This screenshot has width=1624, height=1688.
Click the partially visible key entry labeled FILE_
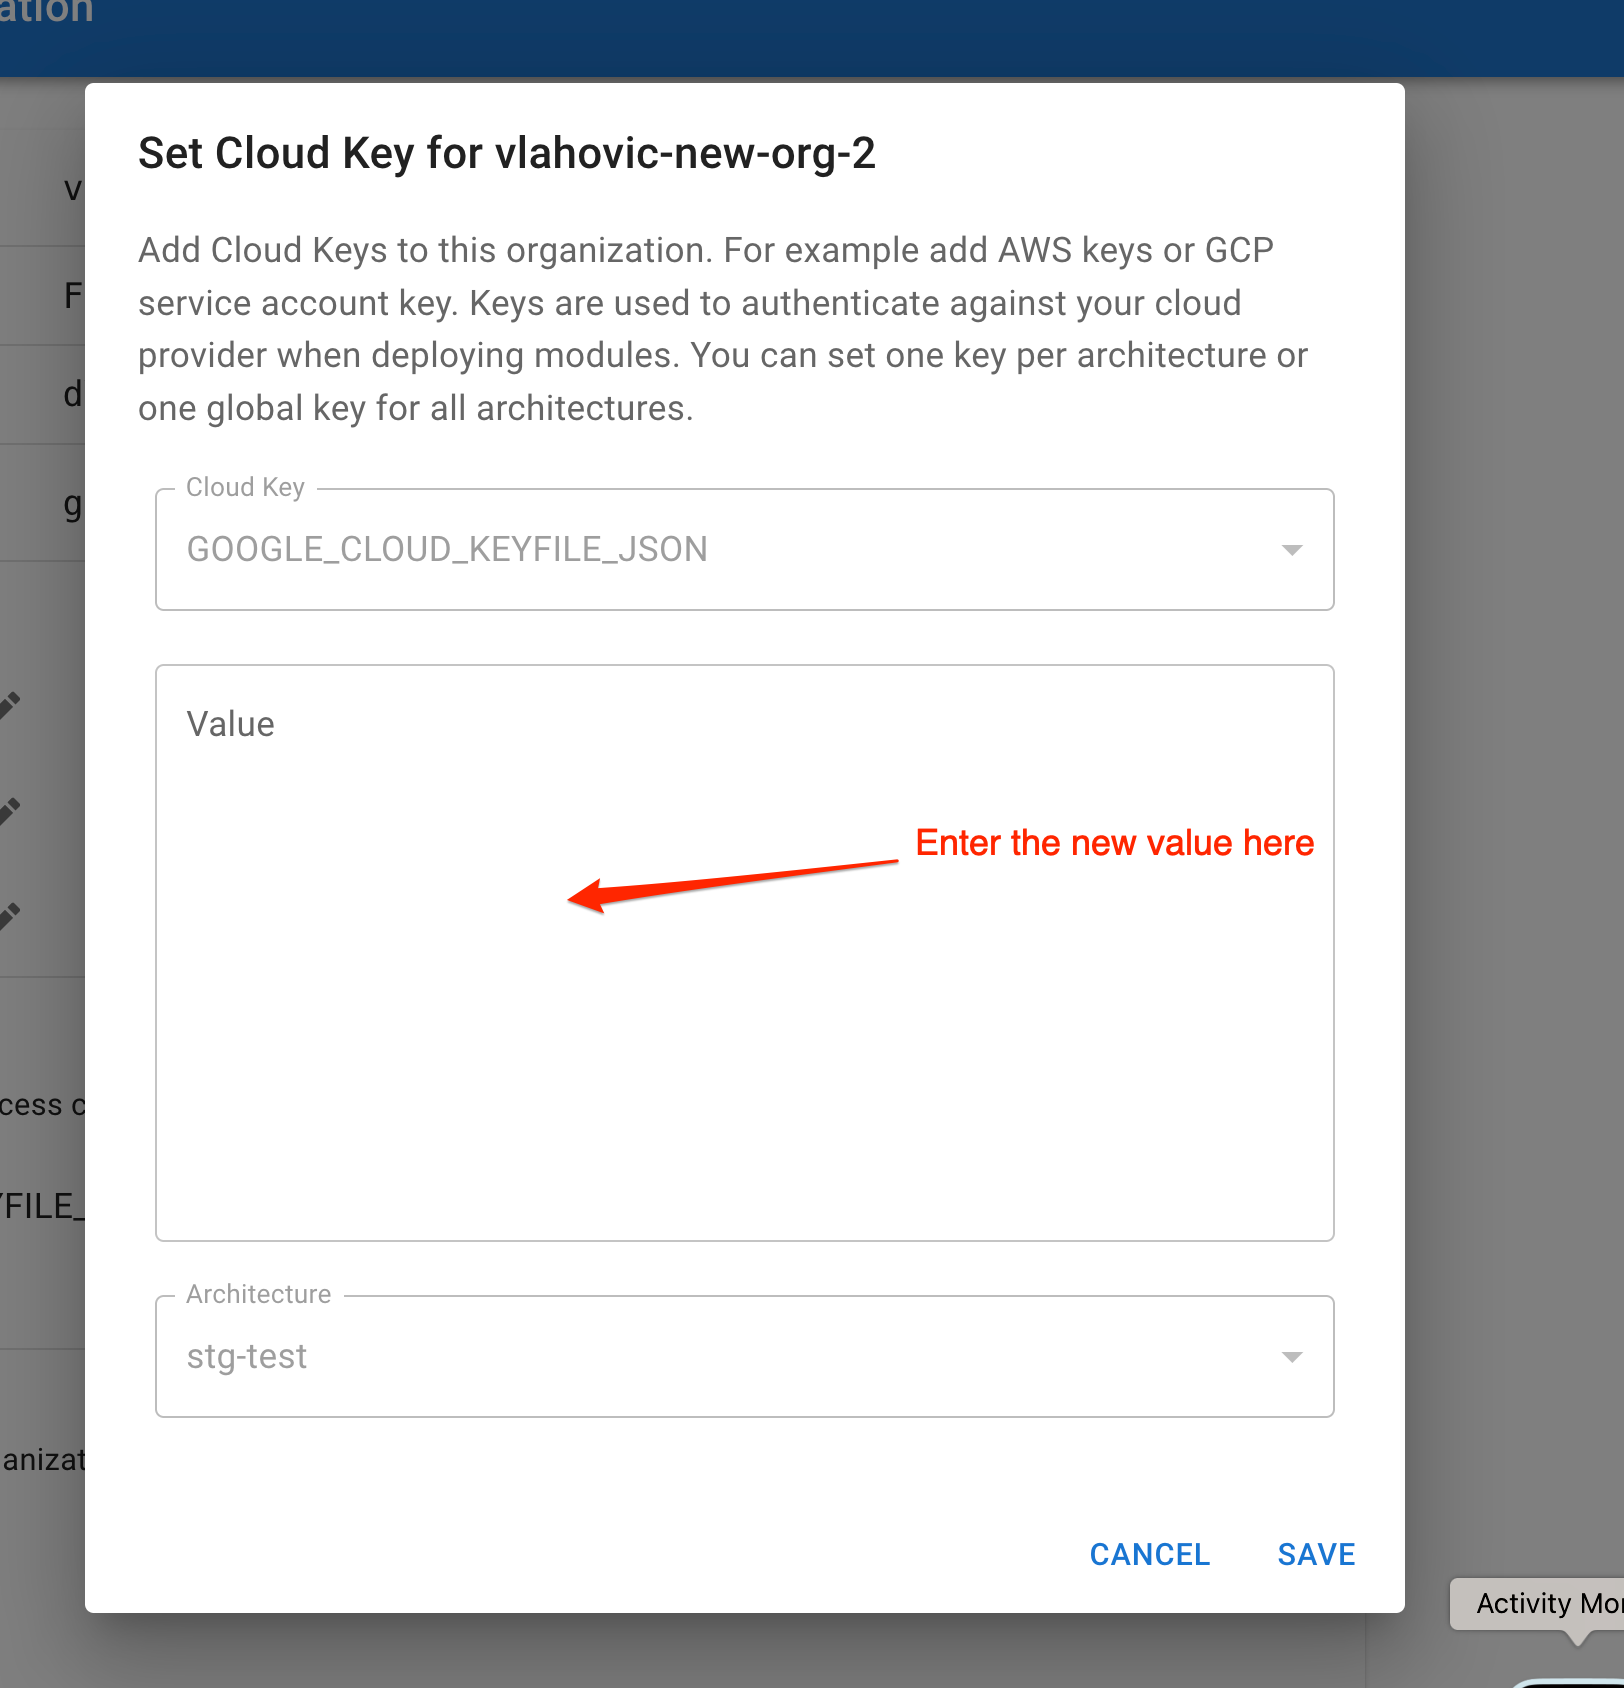(40, 1205)
